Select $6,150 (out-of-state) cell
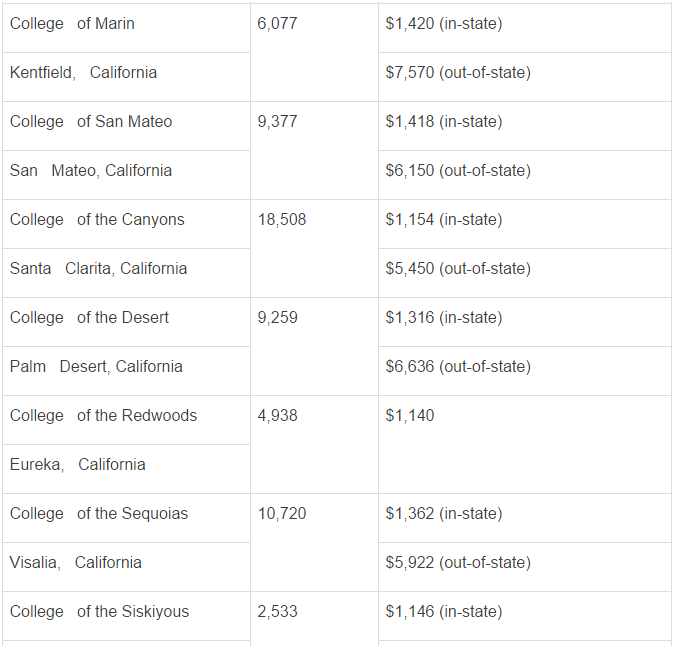The height and width of the screenshot is (646, 677). coord(525,175)
